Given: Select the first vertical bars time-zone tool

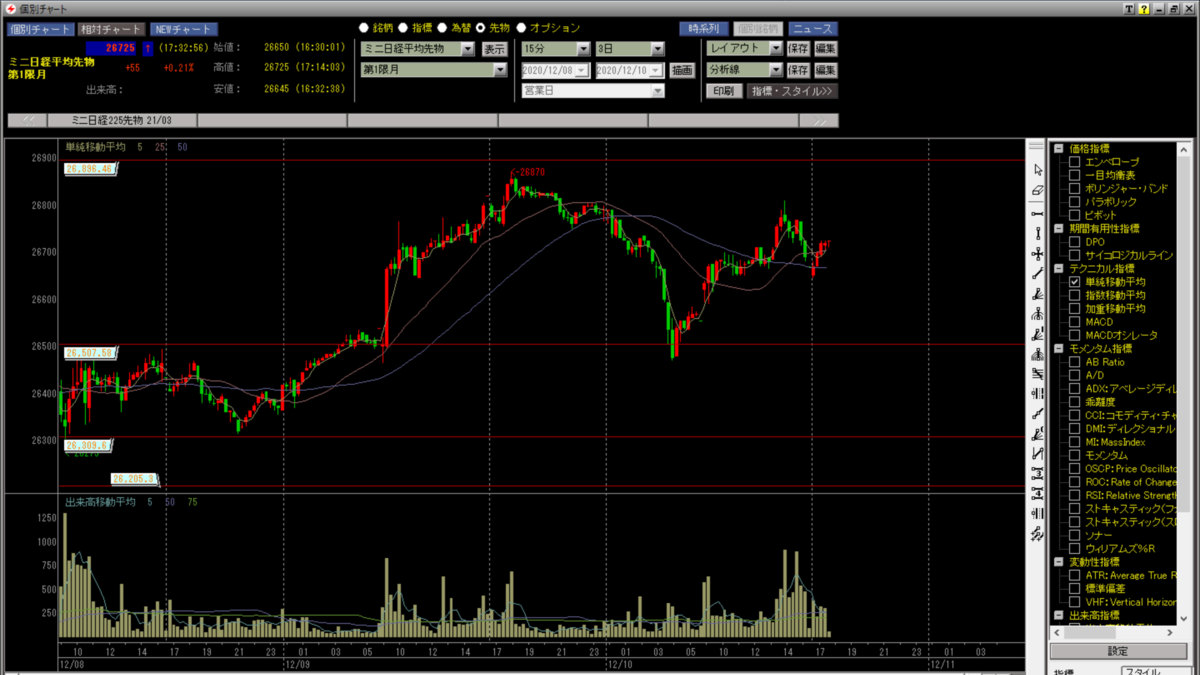Looking at the screenshot, I should click(x=1037, y=393).
